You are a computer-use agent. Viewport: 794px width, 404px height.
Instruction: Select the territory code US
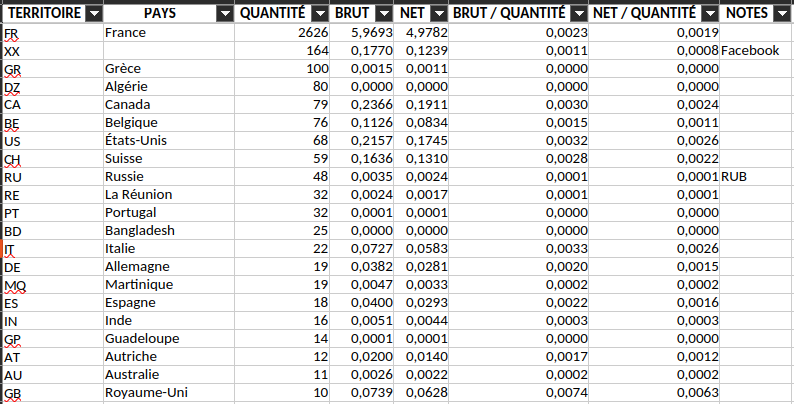(x=52, y=141)
